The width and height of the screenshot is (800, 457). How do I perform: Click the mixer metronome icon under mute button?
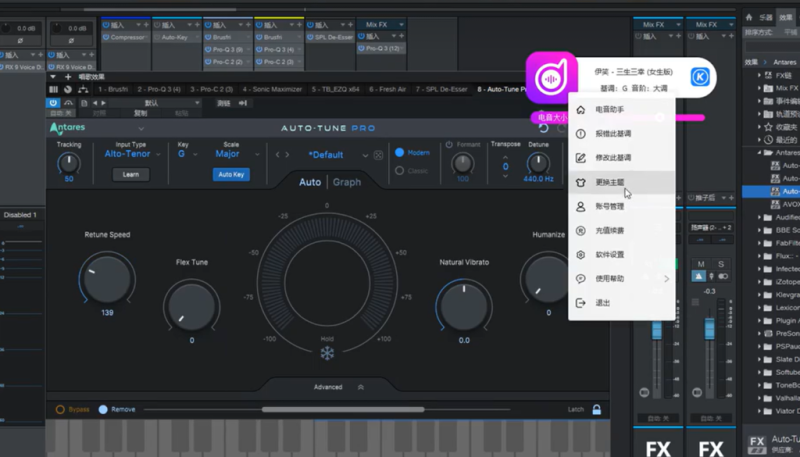698,276
